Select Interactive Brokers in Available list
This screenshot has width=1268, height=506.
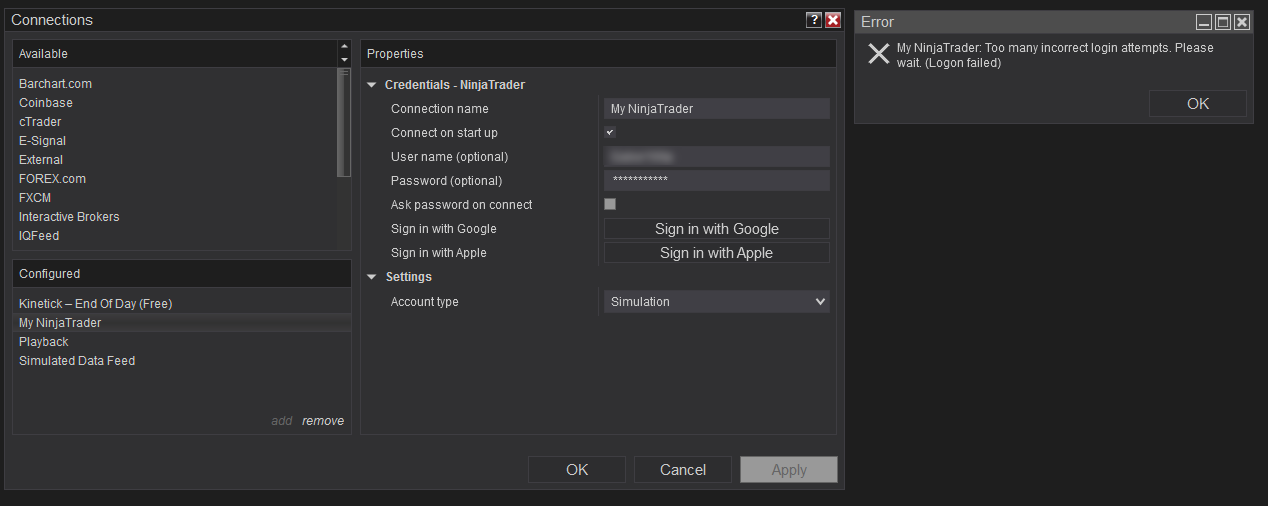coord(69,217)
